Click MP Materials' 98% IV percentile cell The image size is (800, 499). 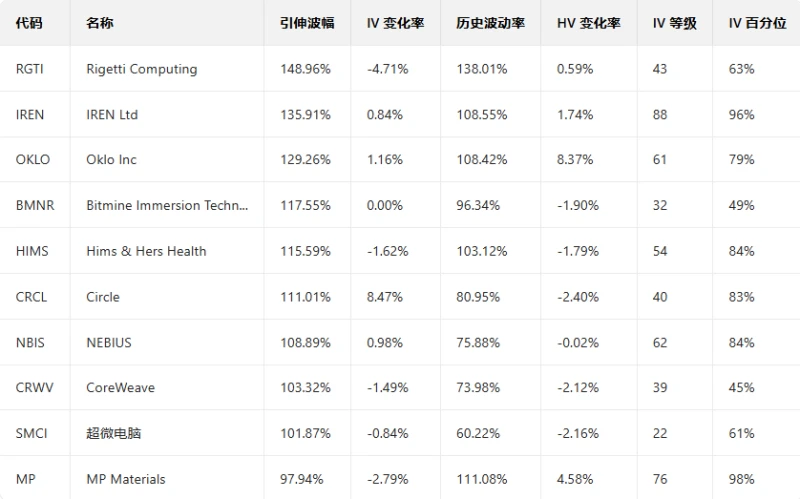click(x=742, y=479)
